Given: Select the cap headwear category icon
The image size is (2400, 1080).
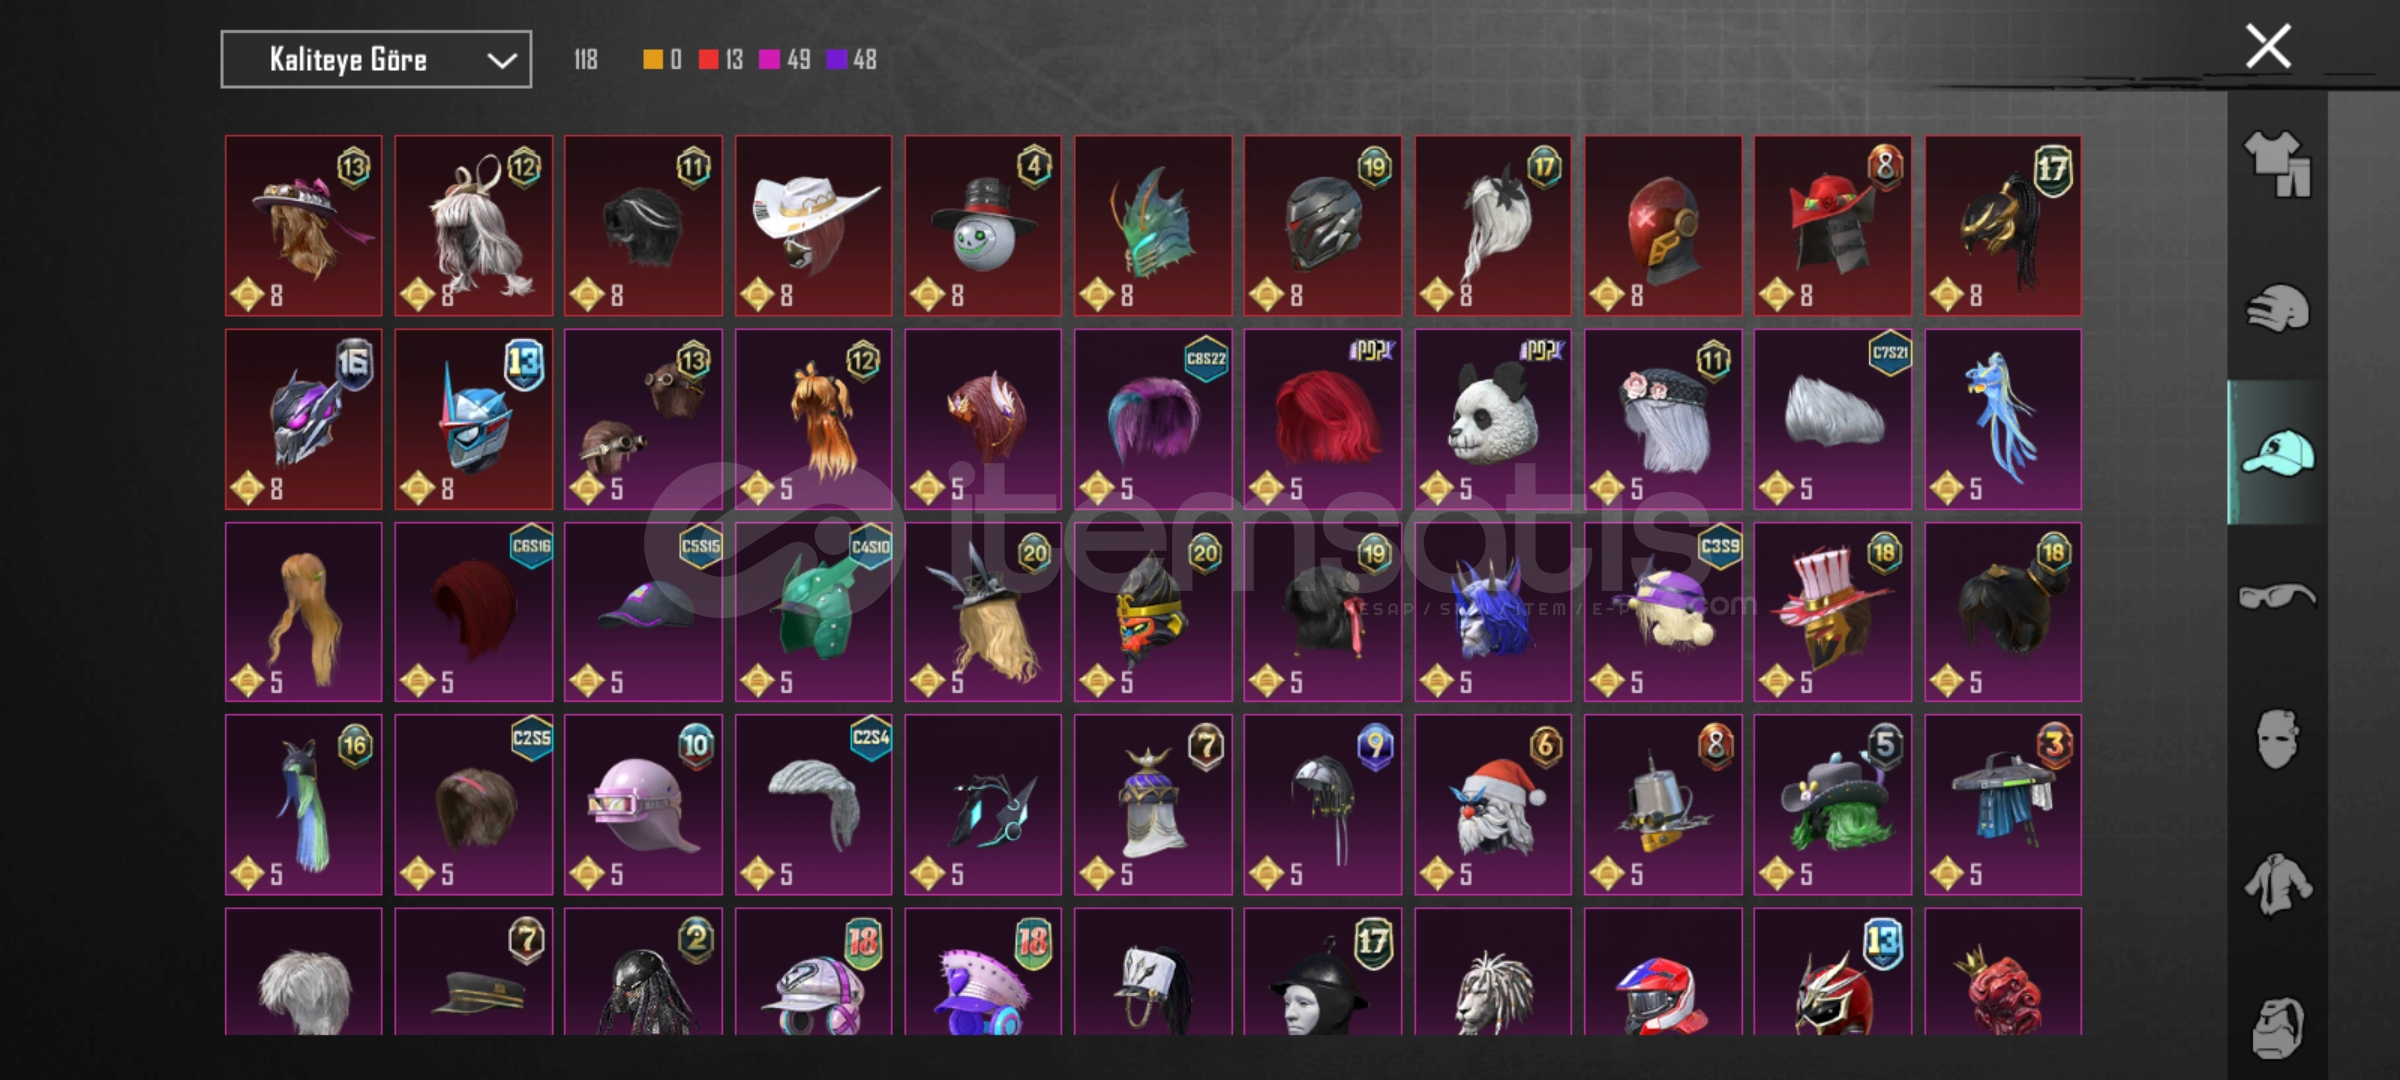Looking at the screenshot, I should pyautogui.click(x=2277, y=453).
